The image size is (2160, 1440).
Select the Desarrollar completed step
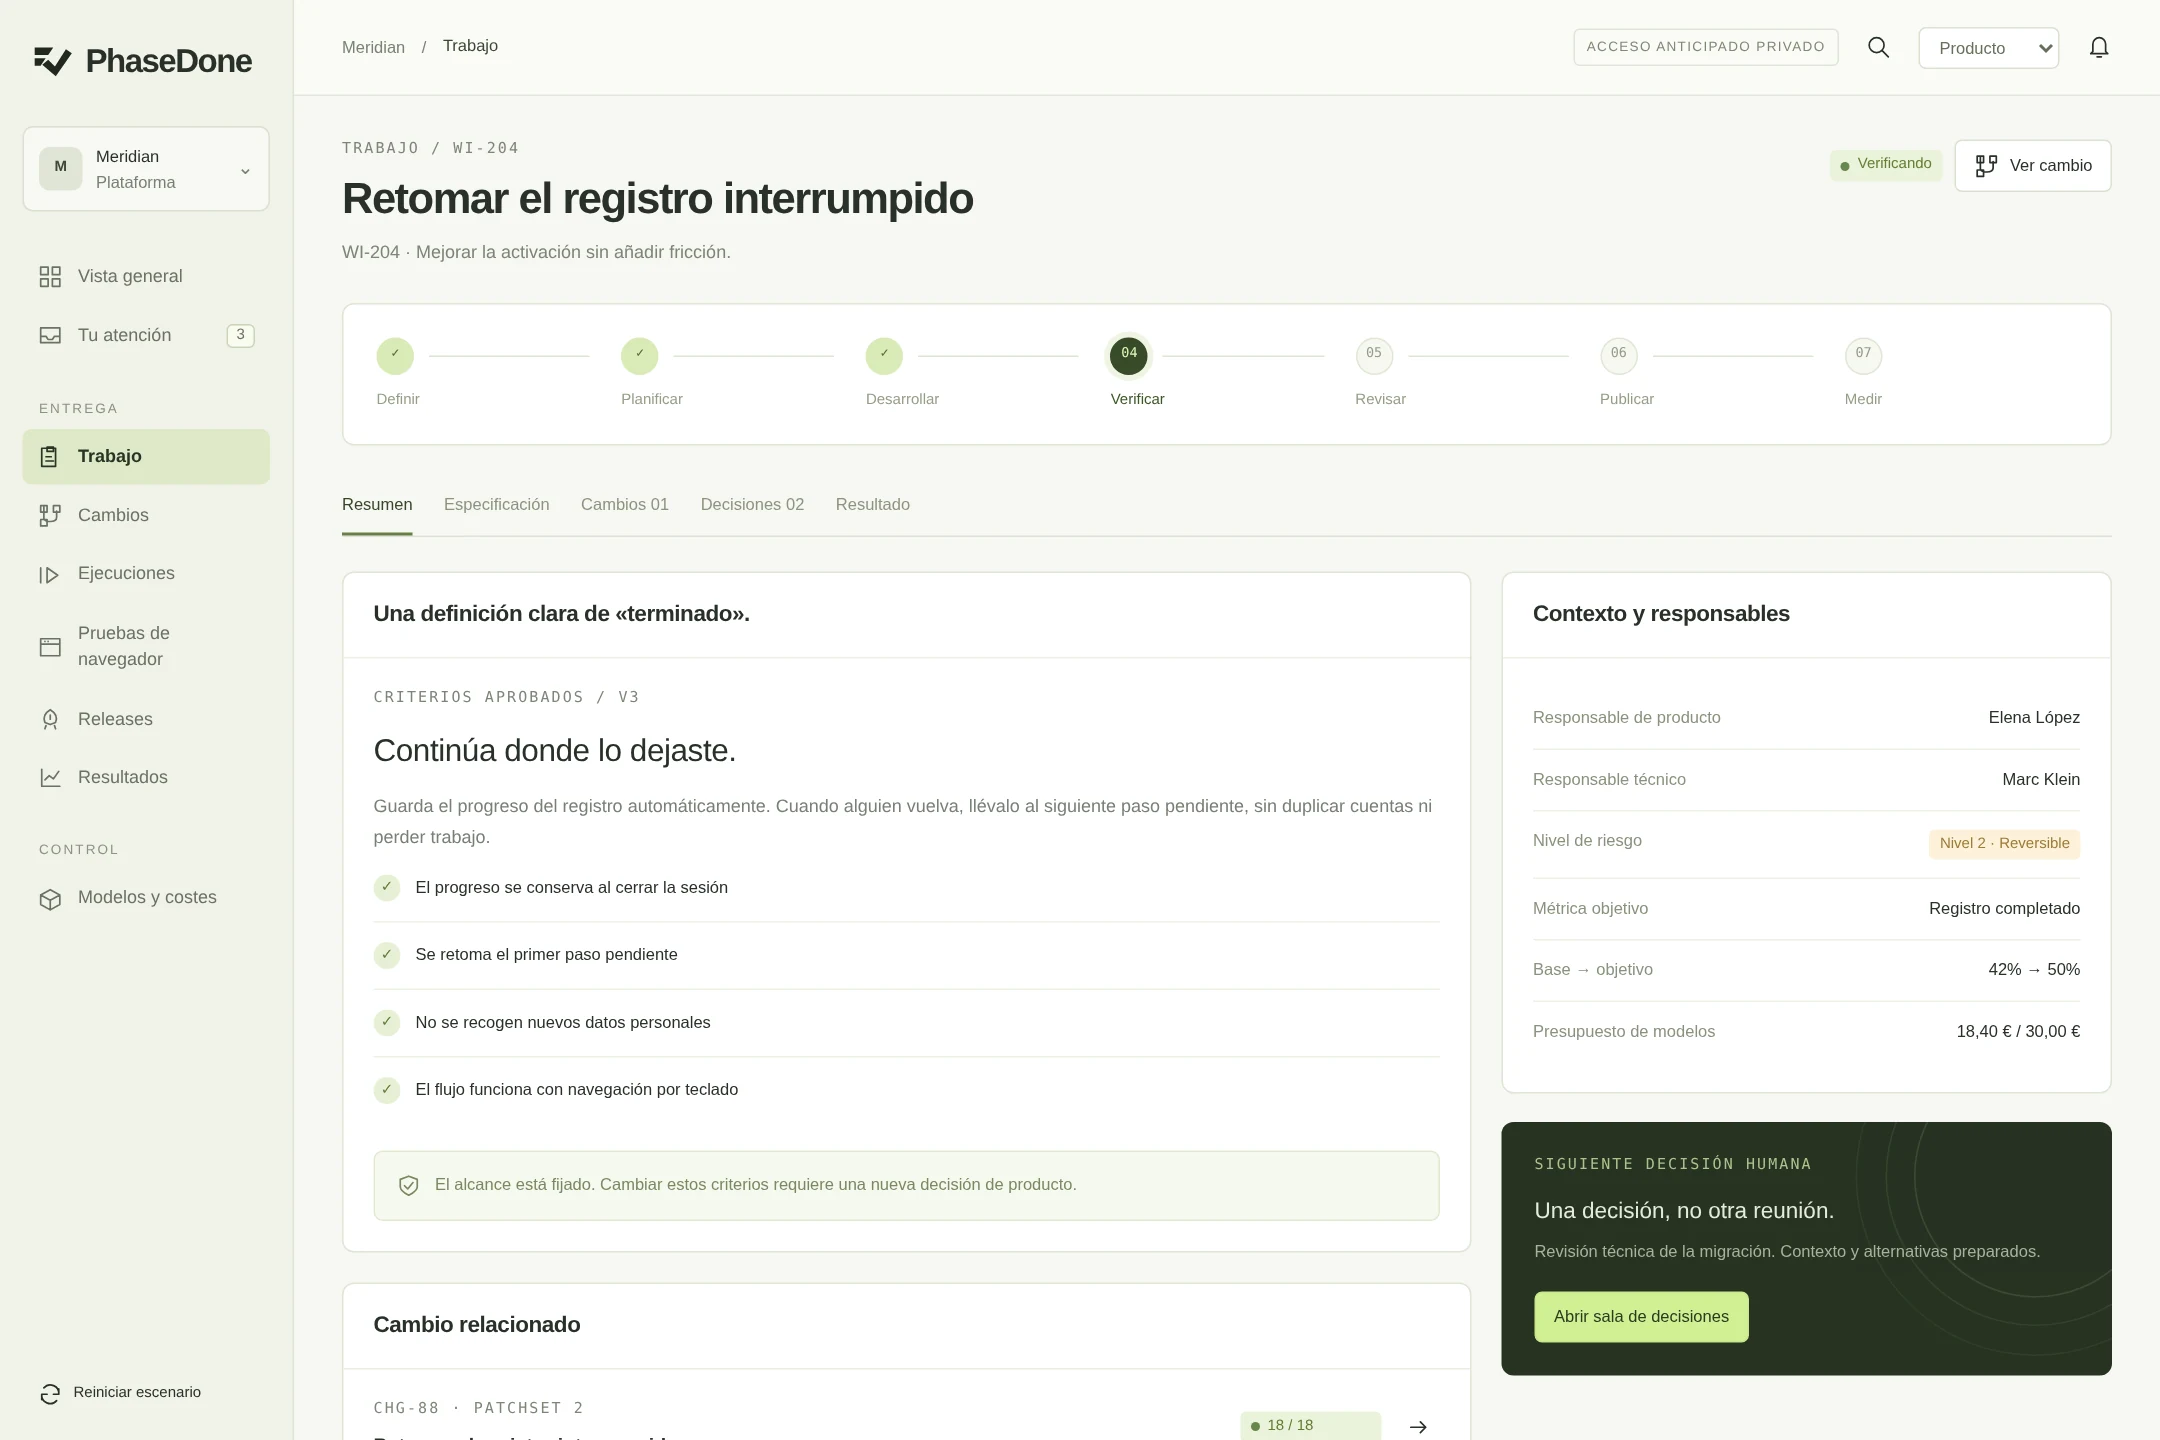(x=884, y=355)
